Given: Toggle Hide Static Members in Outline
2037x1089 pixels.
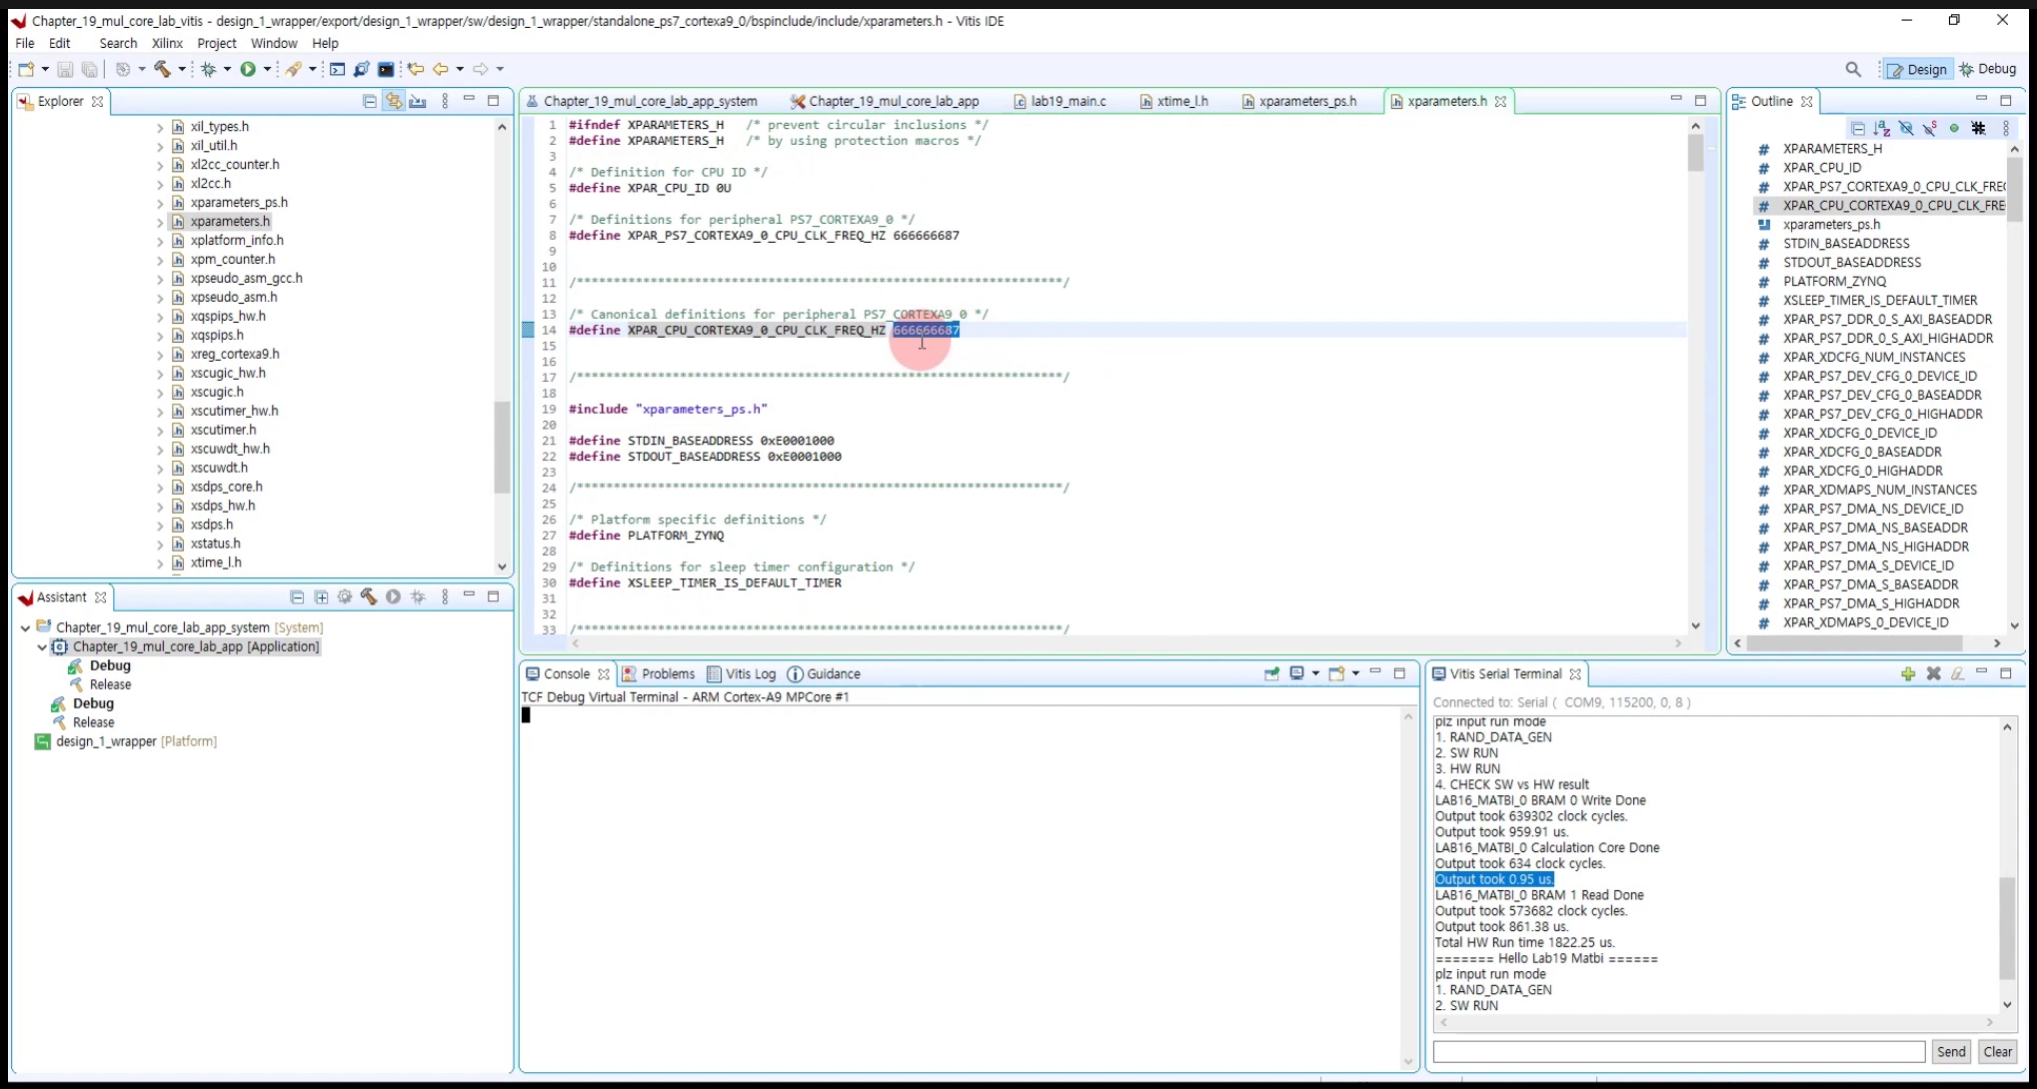Looking at the screenshot, I should [x=1930, y=128].
